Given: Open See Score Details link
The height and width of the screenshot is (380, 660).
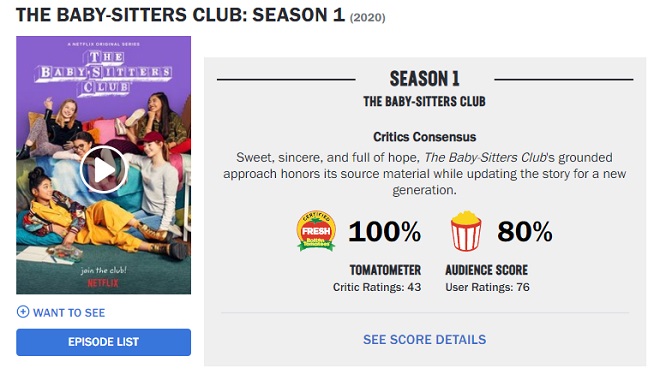Looking at the screenshot, I should click(425, 340).
